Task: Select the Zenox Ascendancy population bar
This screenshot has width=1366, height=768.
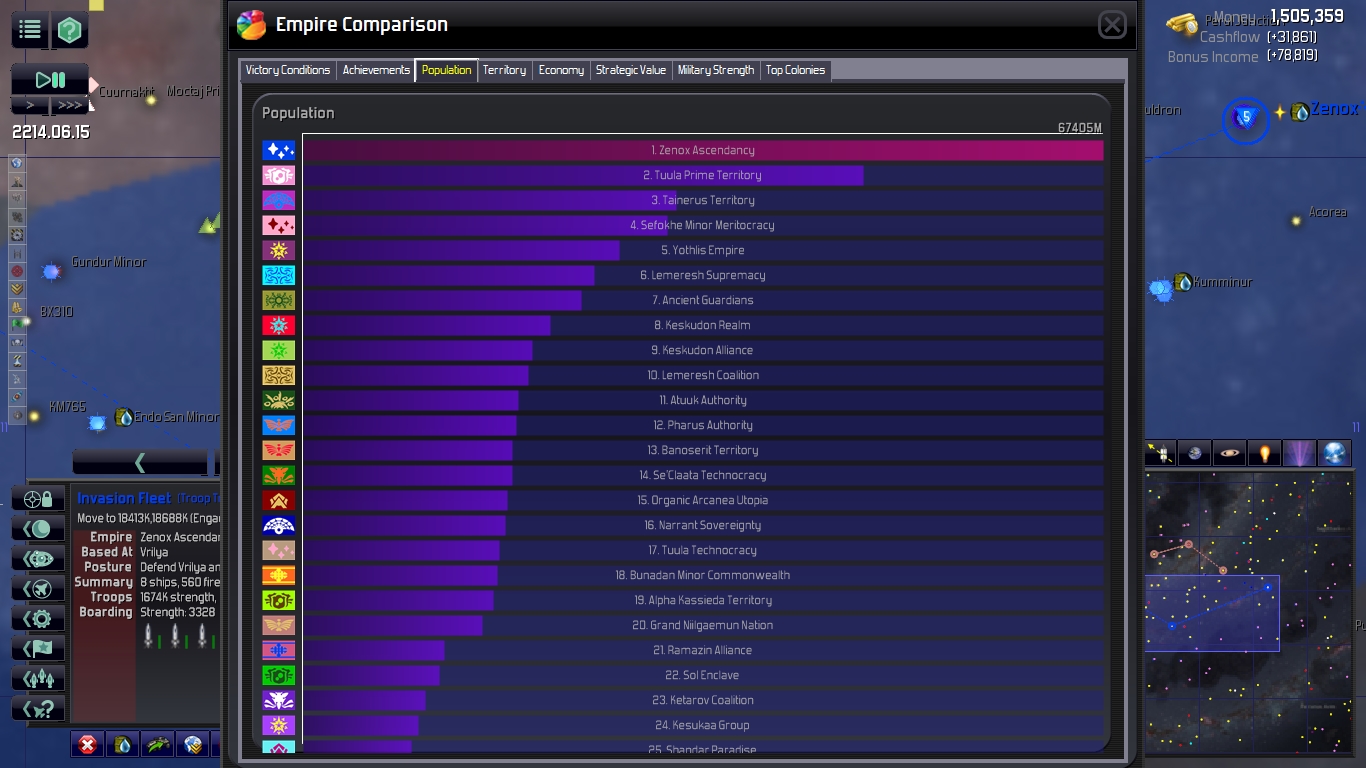Action: pyautogui.click(x=703, y=150)
